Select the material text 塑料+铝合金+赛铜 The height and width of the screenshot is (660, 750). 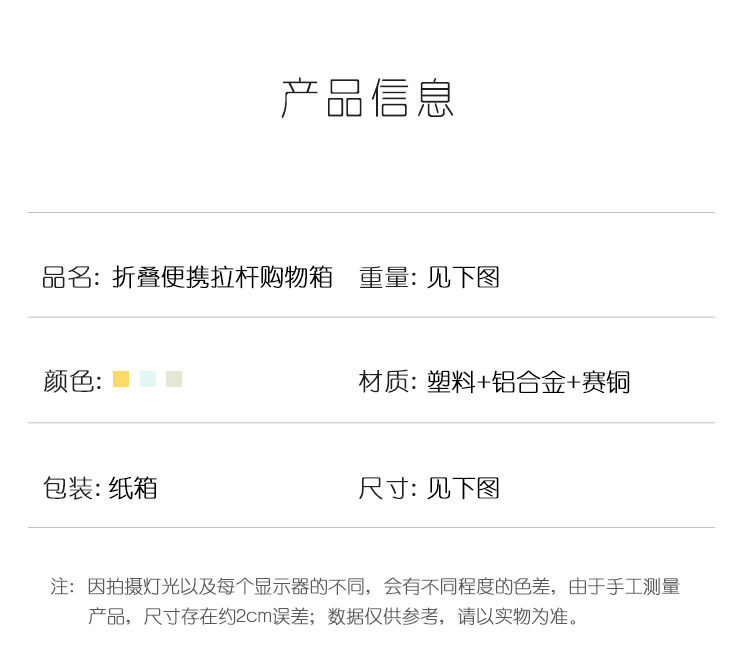528,382
